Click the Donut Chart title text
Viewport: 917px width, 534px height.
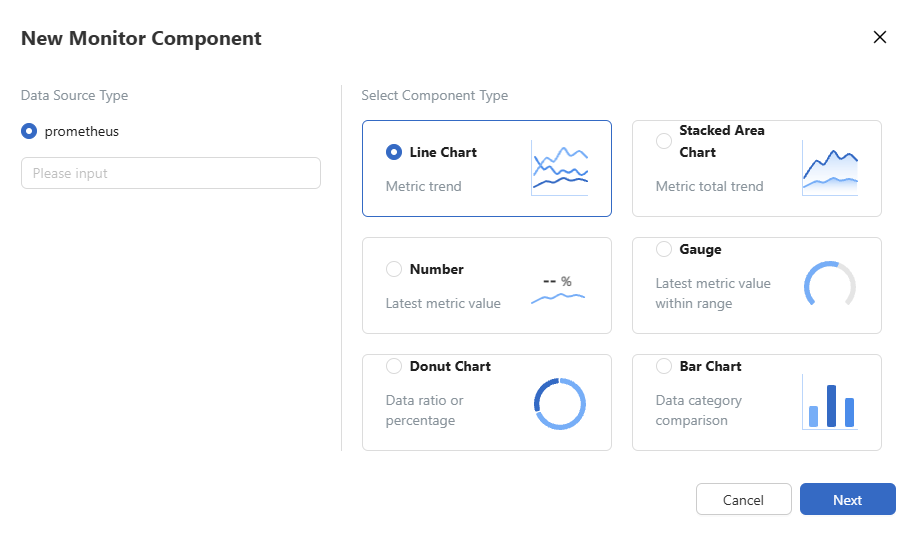[x=450, y=366]
